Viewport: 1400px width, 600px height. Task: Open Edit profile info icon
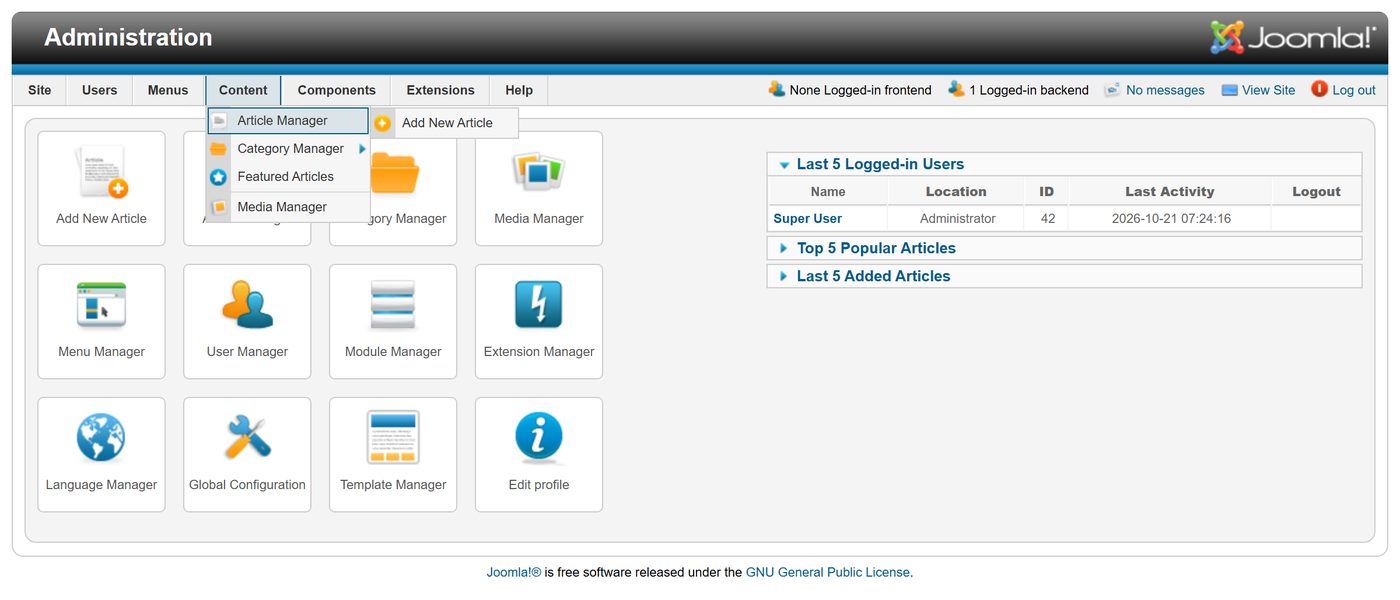tap(539, 438)
